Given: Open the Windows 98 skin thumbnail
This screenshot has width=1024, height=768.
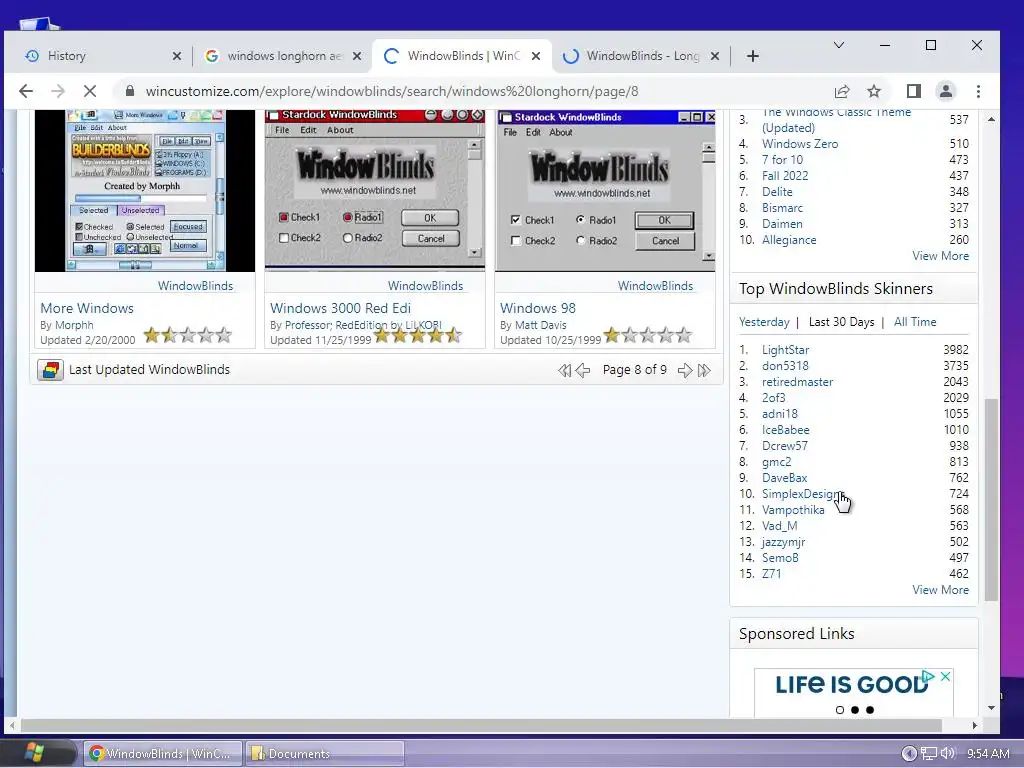Looking at the screenshot, I should 605,190.
